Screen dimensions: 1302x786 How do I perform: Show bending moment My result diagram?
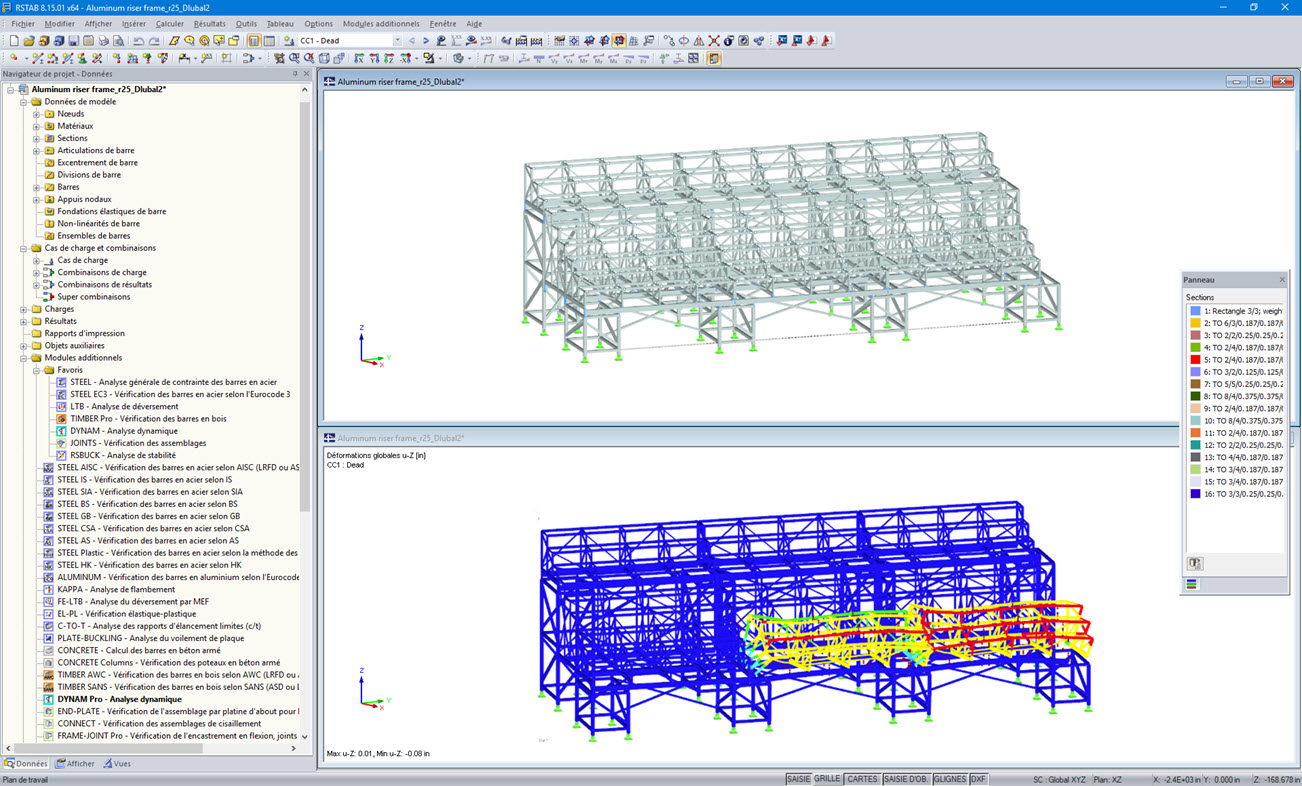(x=599, y=58)
